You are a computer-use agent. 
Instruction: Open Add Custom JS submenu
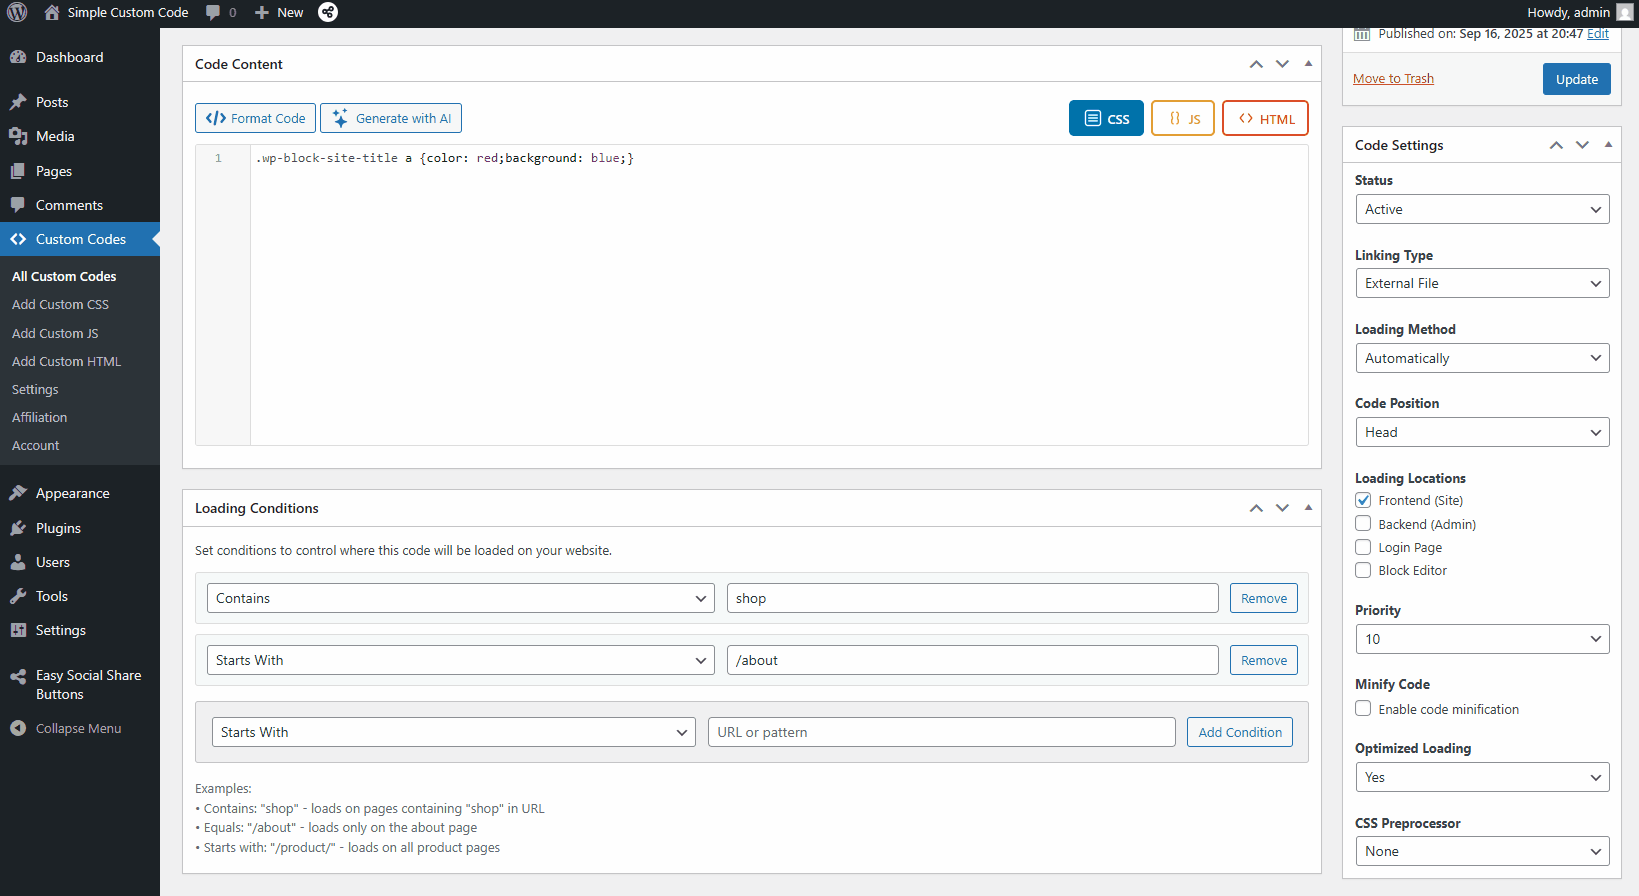[x=55, y=333]
